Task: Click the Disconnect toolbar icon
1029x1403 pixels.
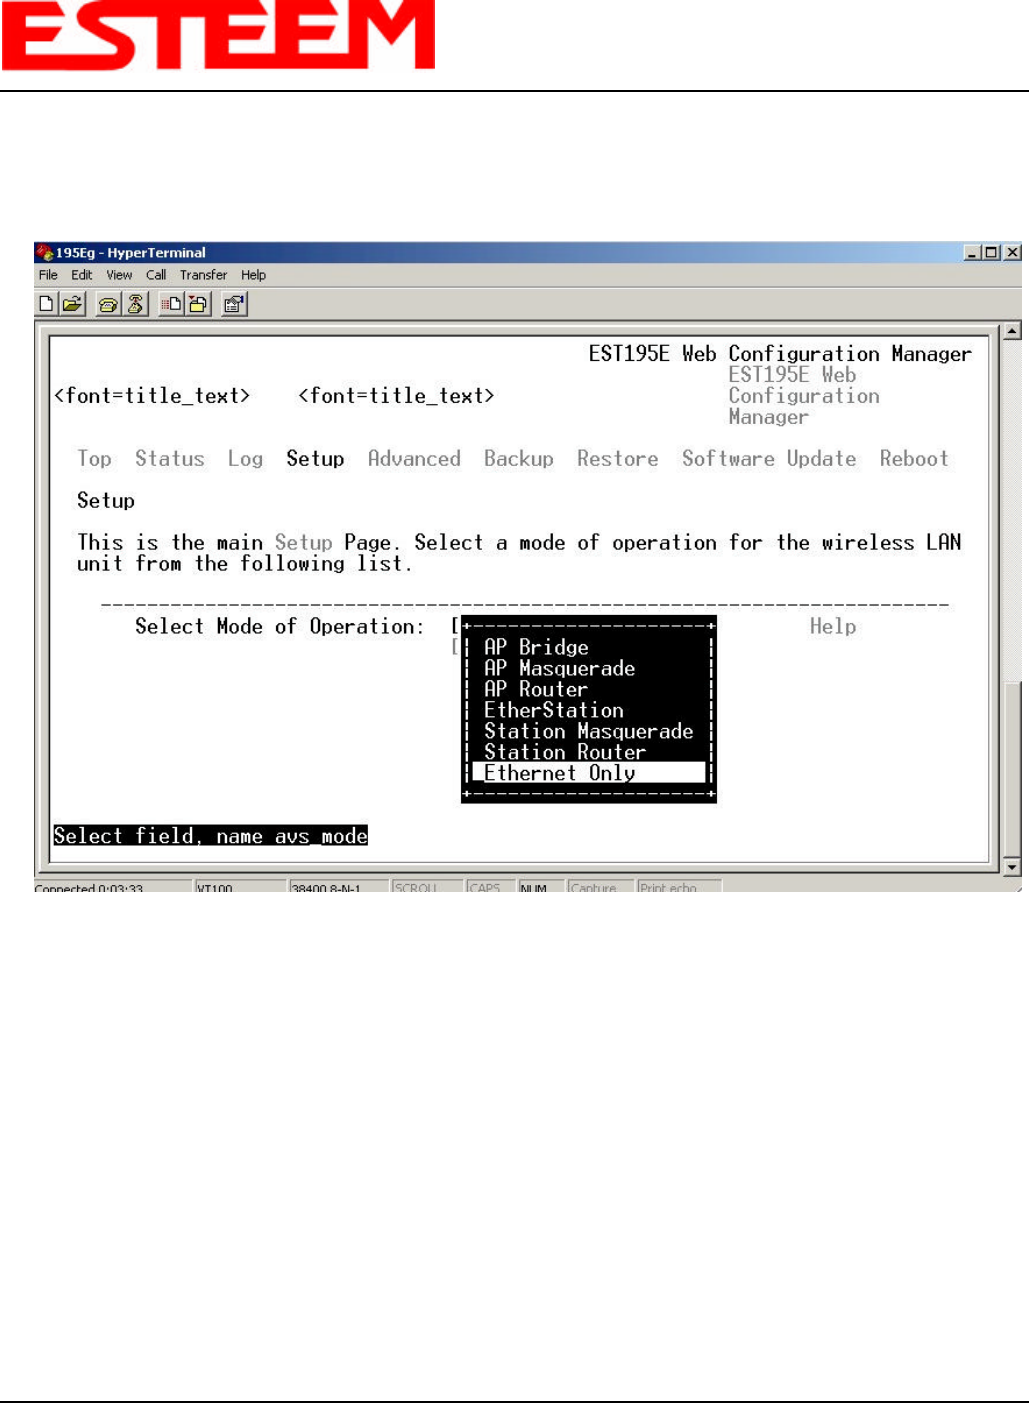Action: click(x=135, y=304)
